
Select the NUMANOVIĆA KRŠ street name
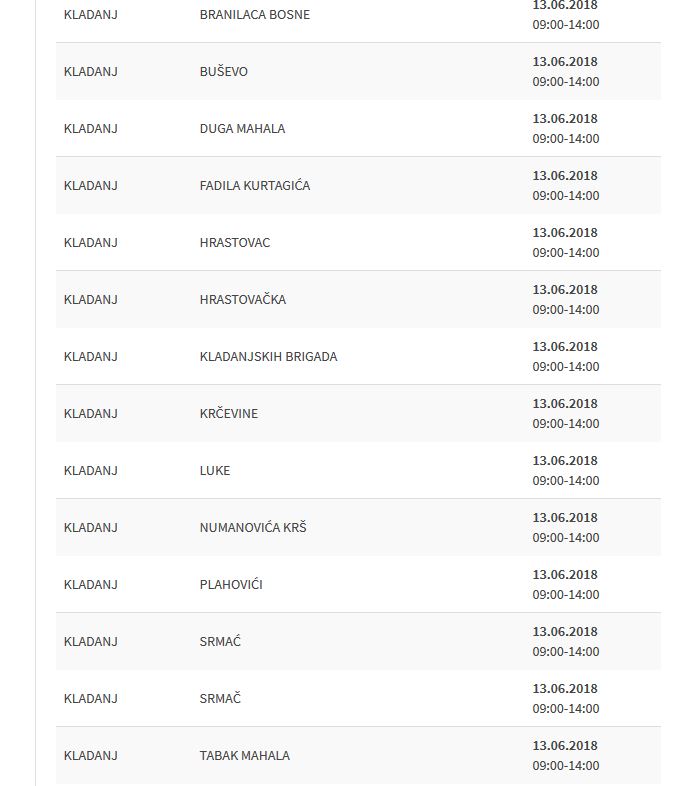[x=253, y=528]
